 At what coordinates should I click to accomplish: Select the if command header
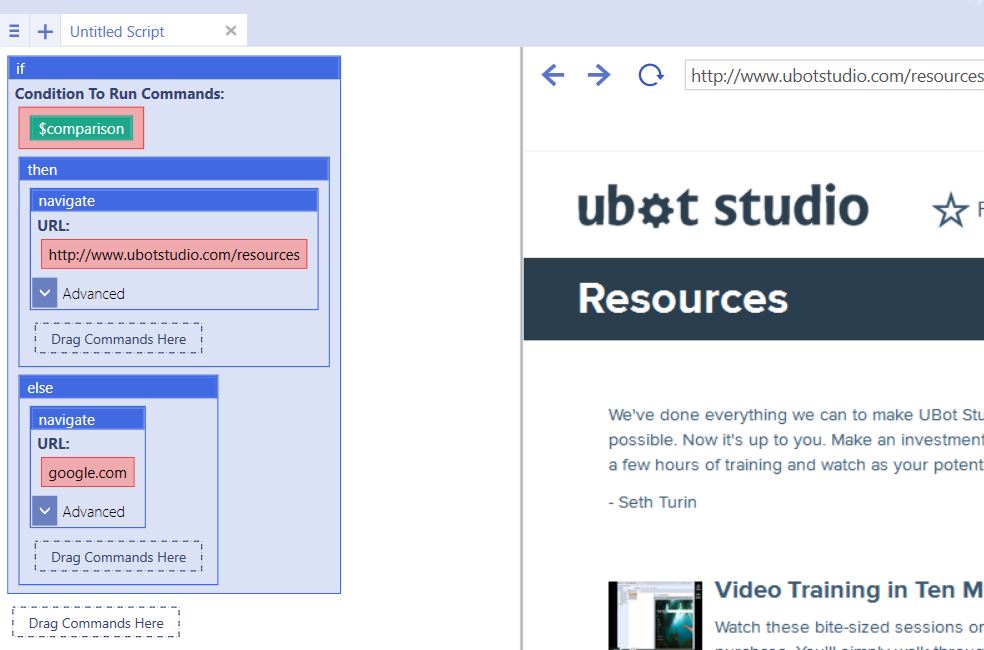click(174, 68)
